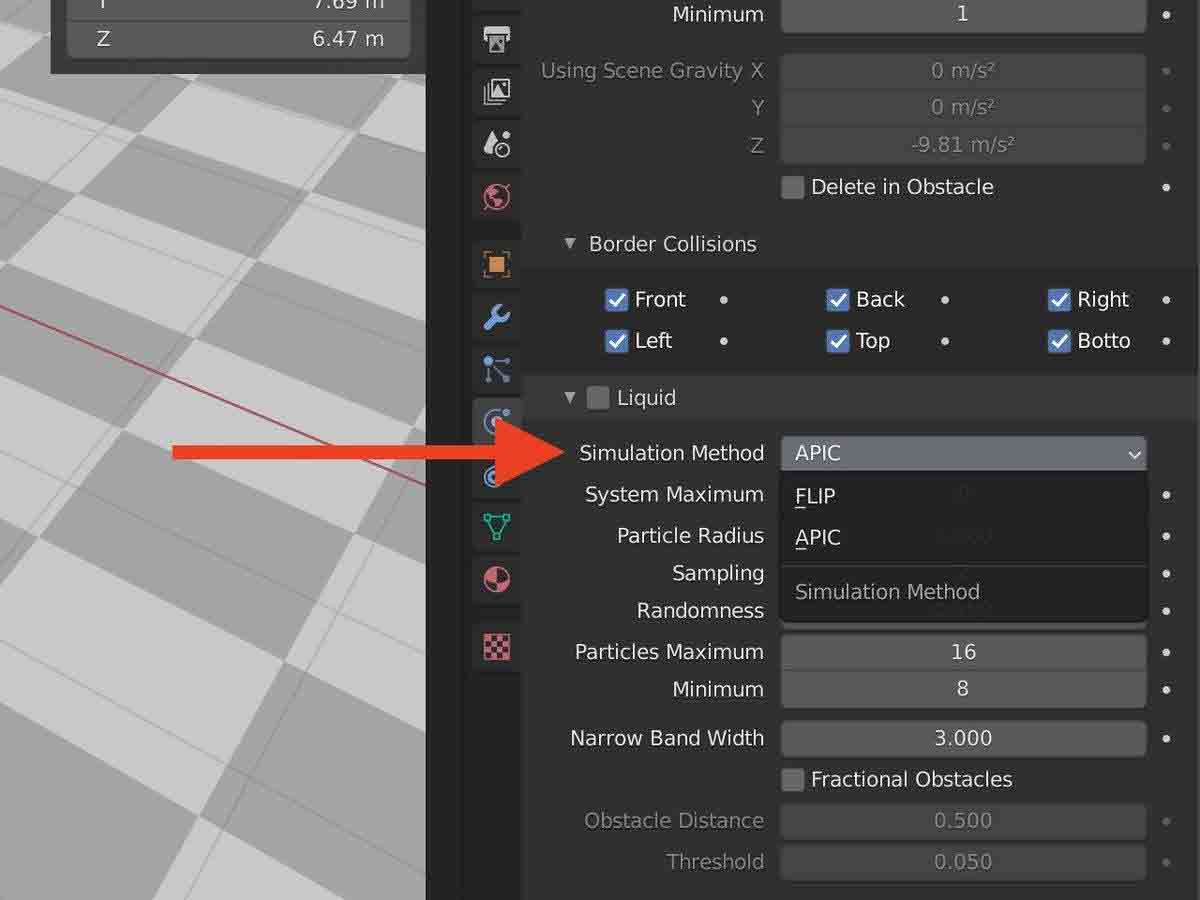1200x900 pixels.
Task: Uncheck the Right border collision checkbox
Action: 1059,300
